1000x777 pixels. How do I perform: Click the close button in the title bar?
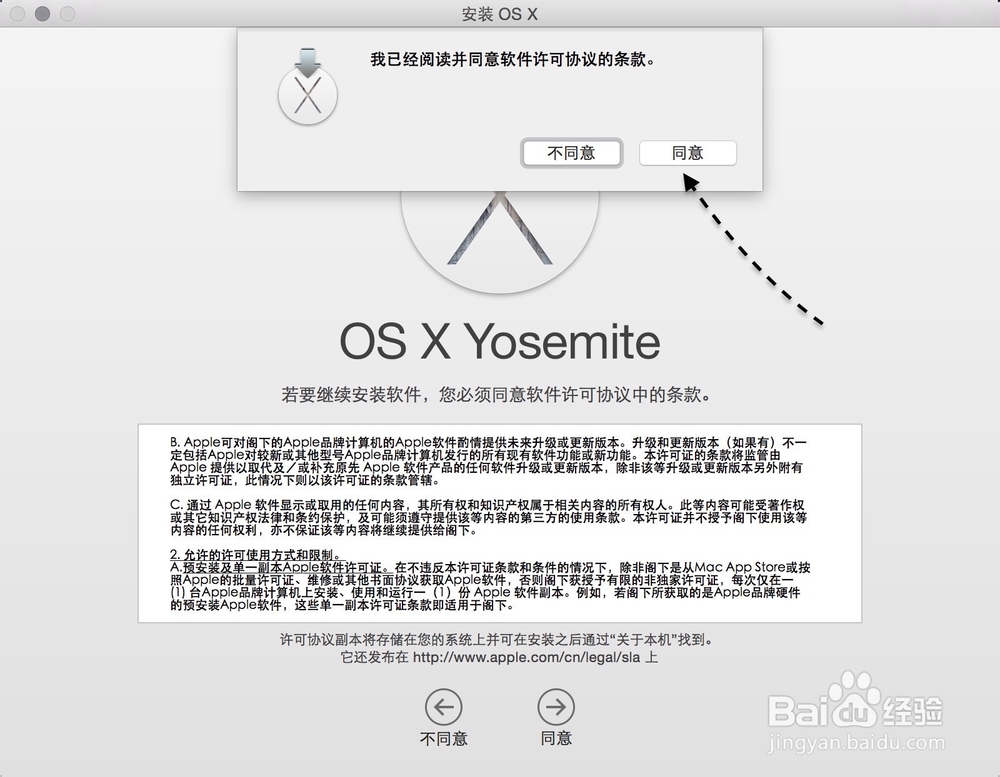click(17, 13)
